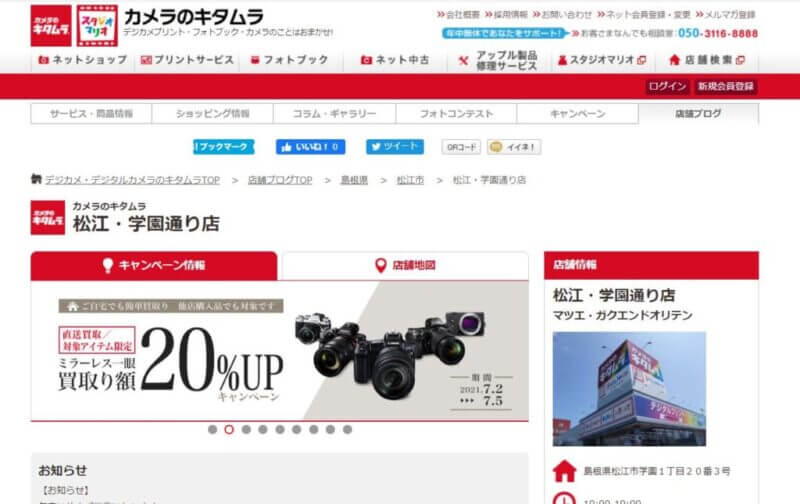Click the lightbulb icon on campaign tab
This screenshot has height=504, width=800.
(108, 265)
